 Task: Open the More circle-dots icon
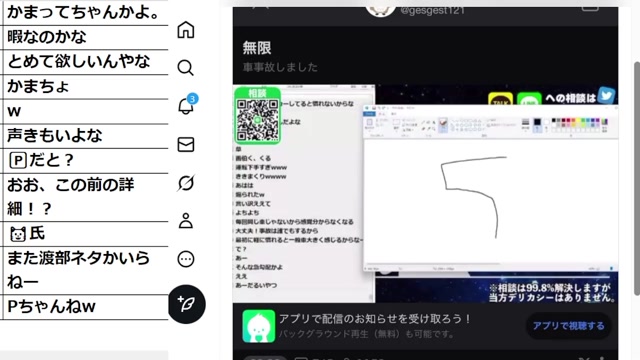pos(186,259)
